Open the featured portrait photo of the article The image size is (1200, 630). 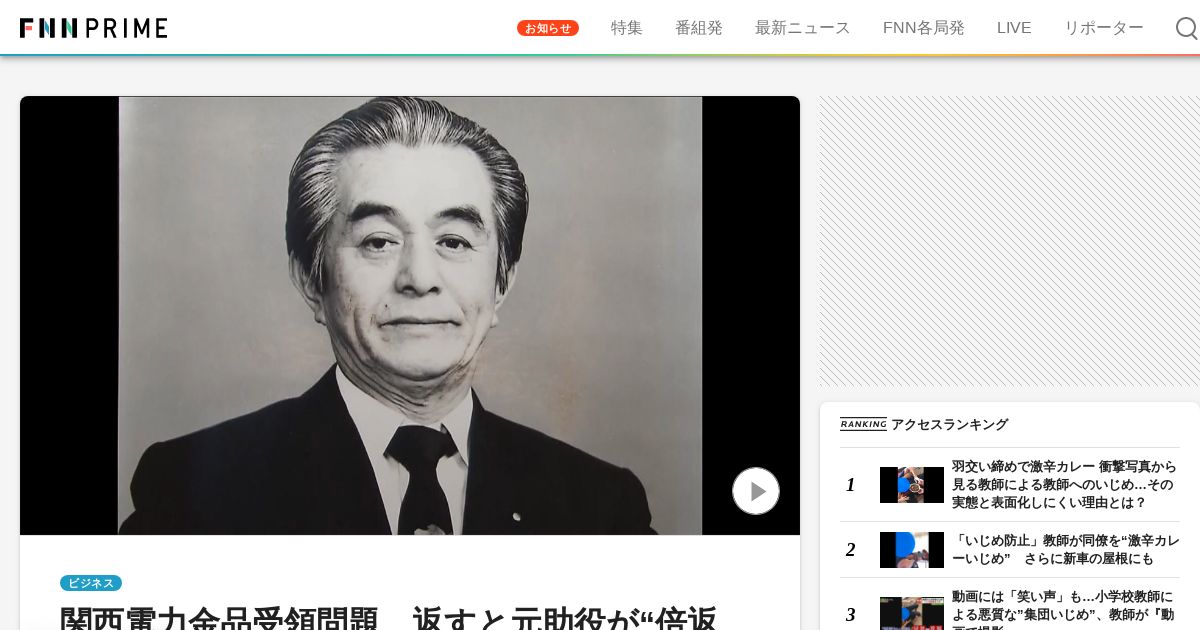pyautogui.click(x=410, y=316)
